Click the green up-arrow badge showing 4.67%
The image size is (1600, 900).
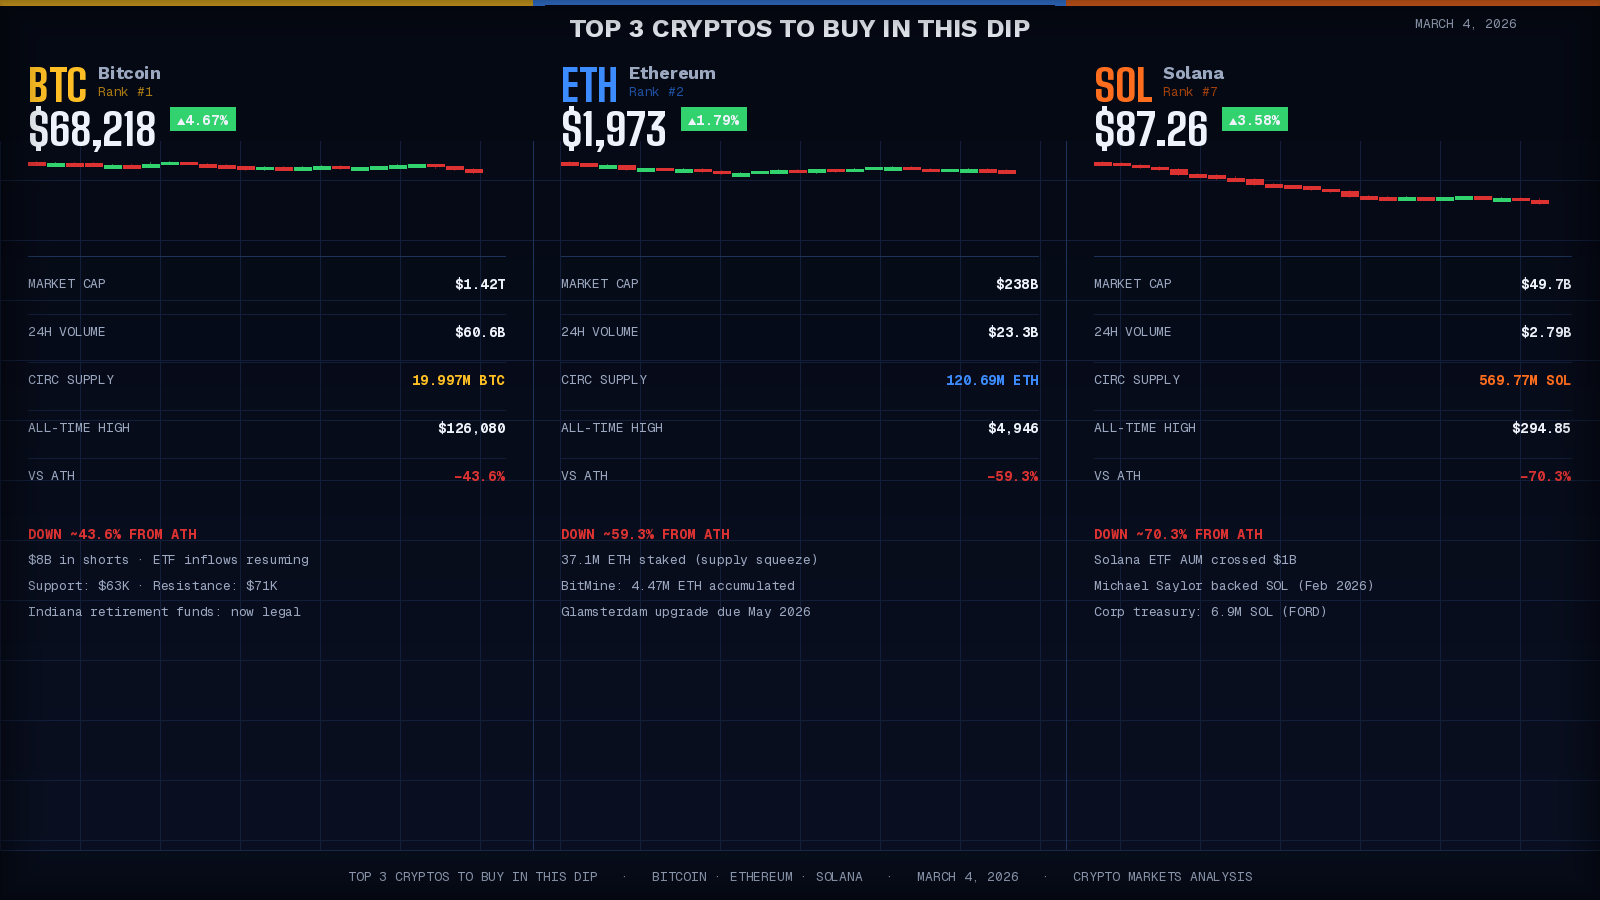202,119
